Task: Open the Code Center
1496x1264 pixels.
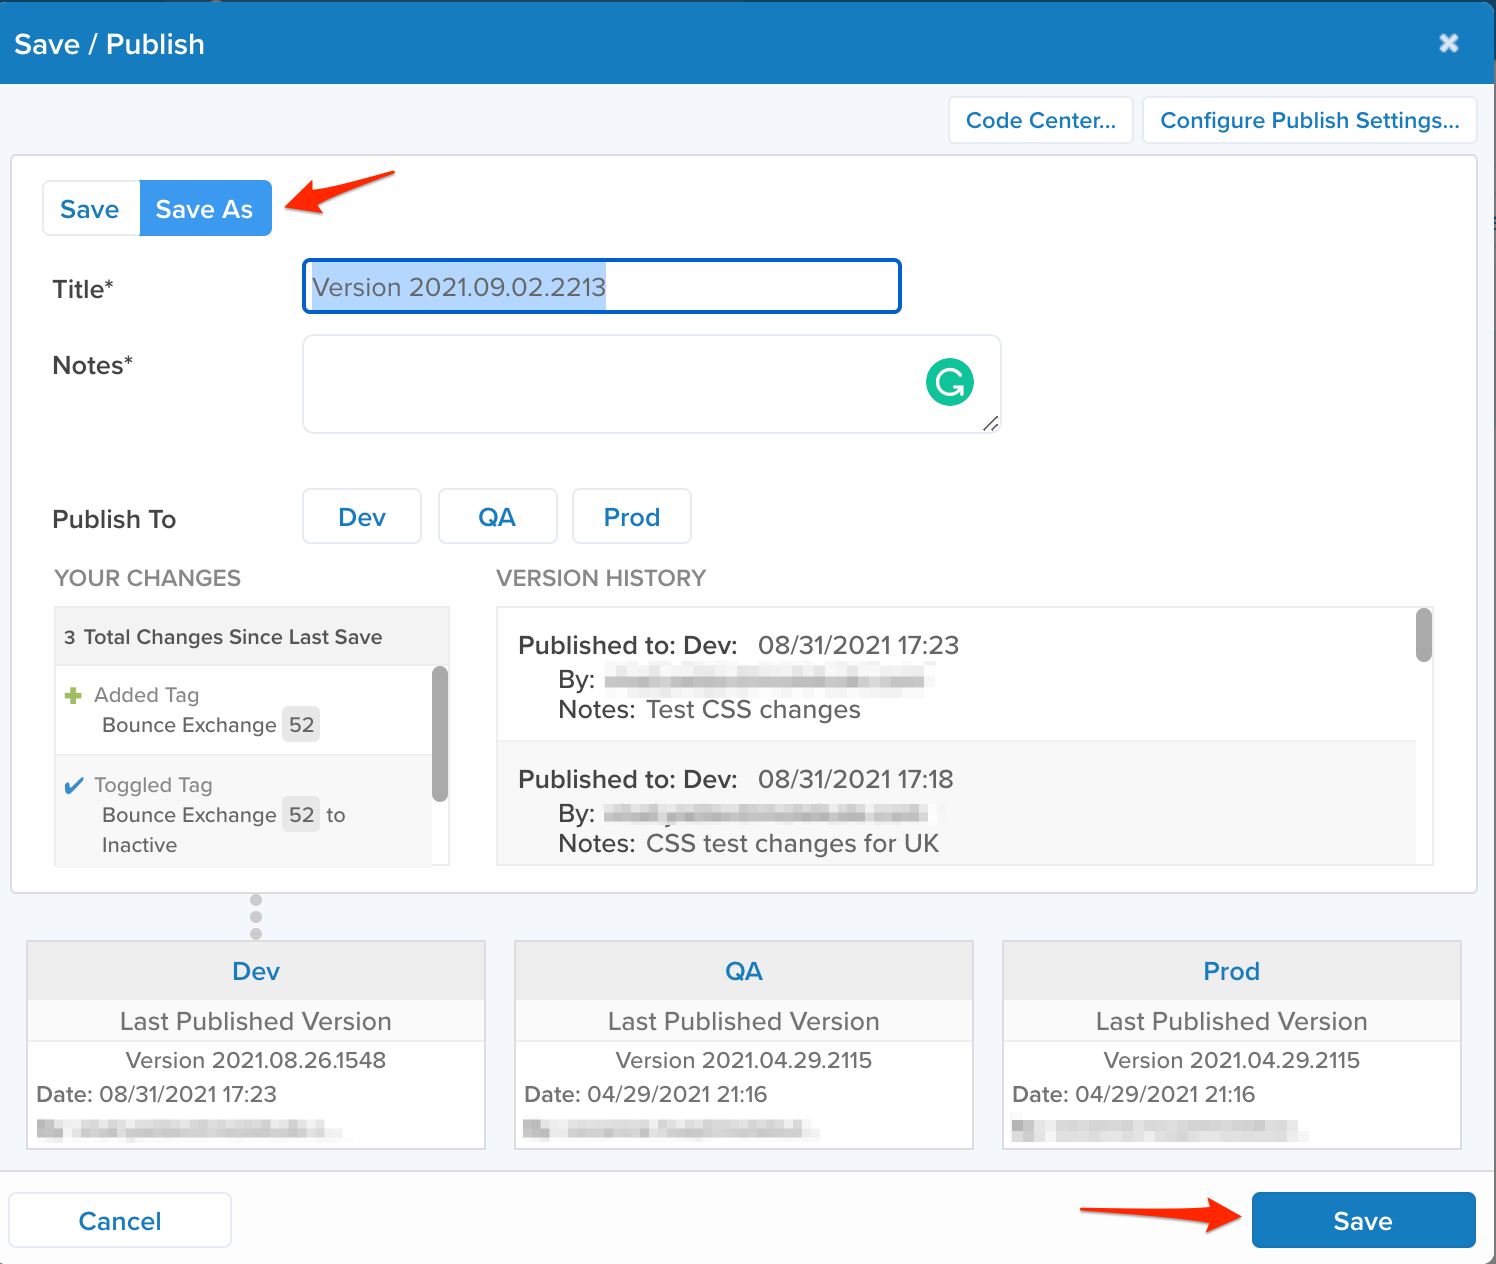Action: coord(1040,120)
